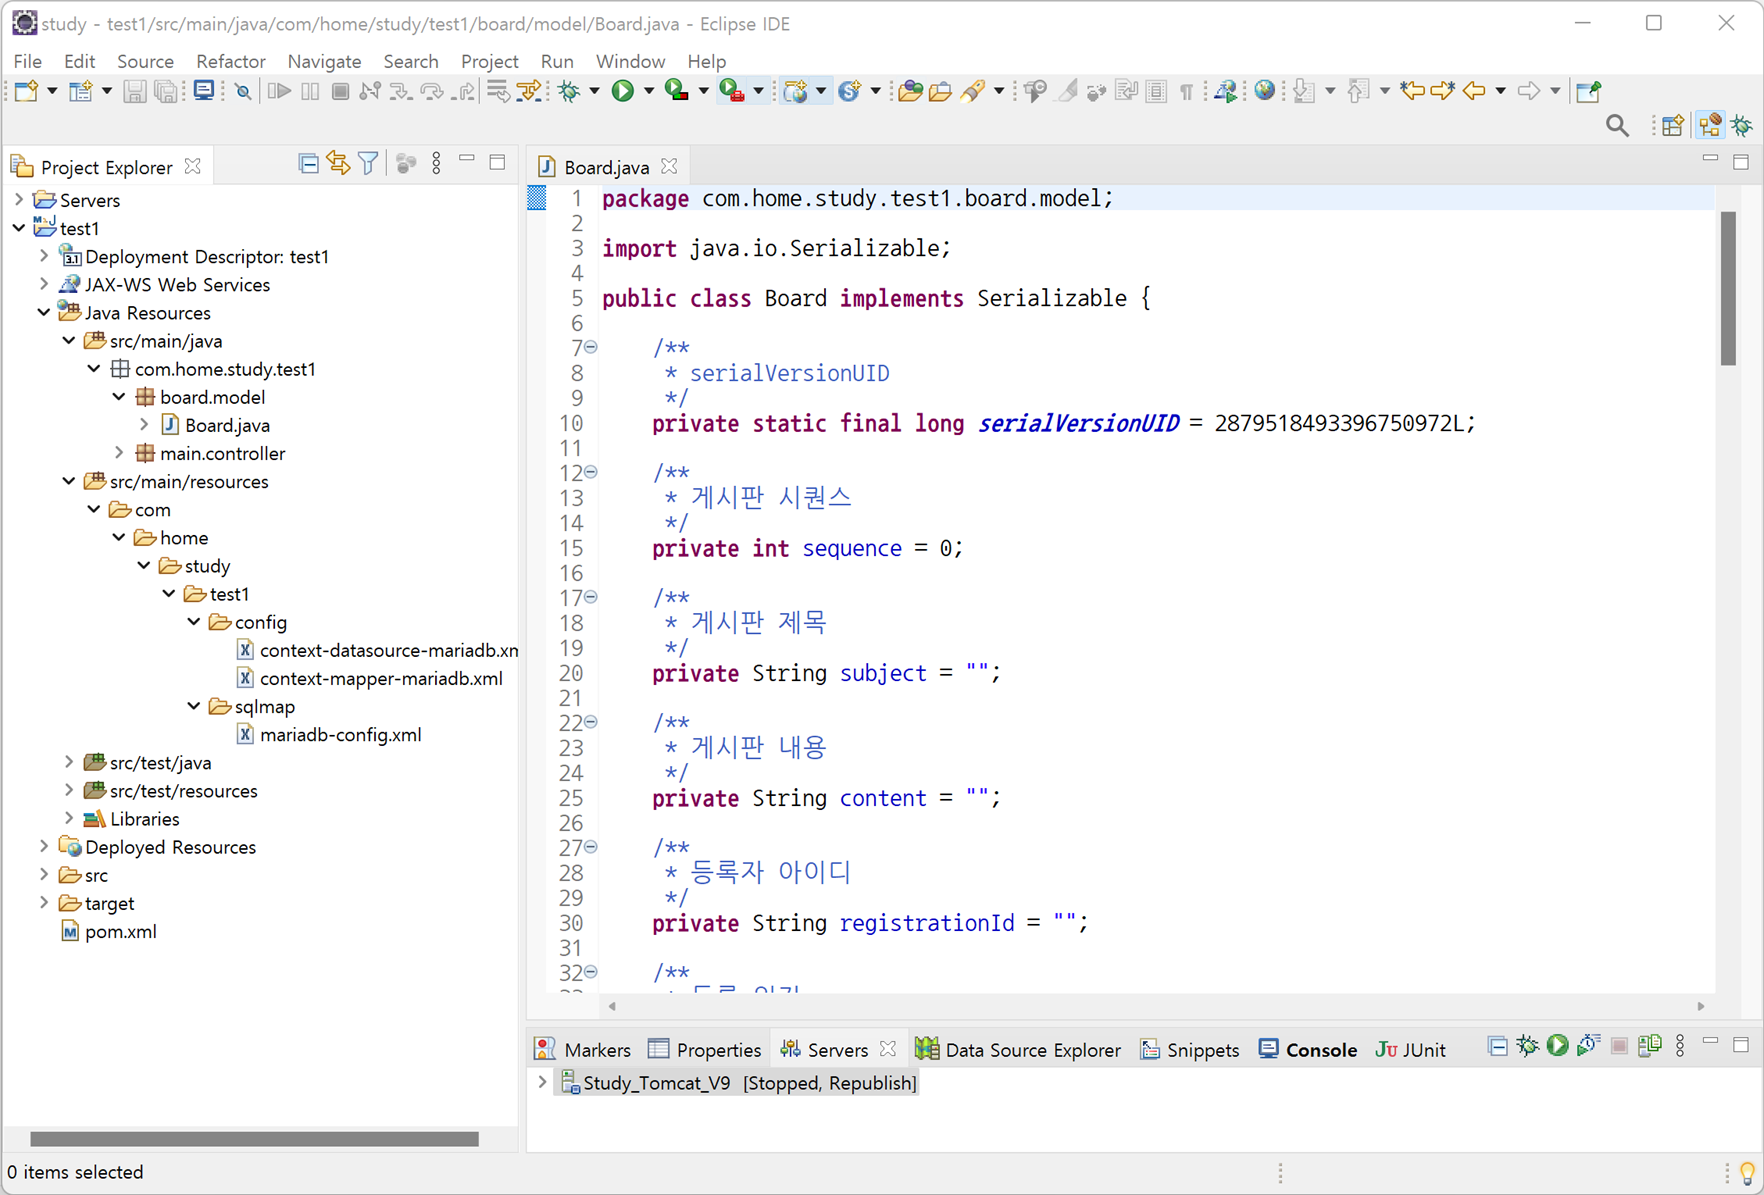1764x1195 pixels.
Task: Click the Open Type folder icon
Action: [x=909, y=91]
